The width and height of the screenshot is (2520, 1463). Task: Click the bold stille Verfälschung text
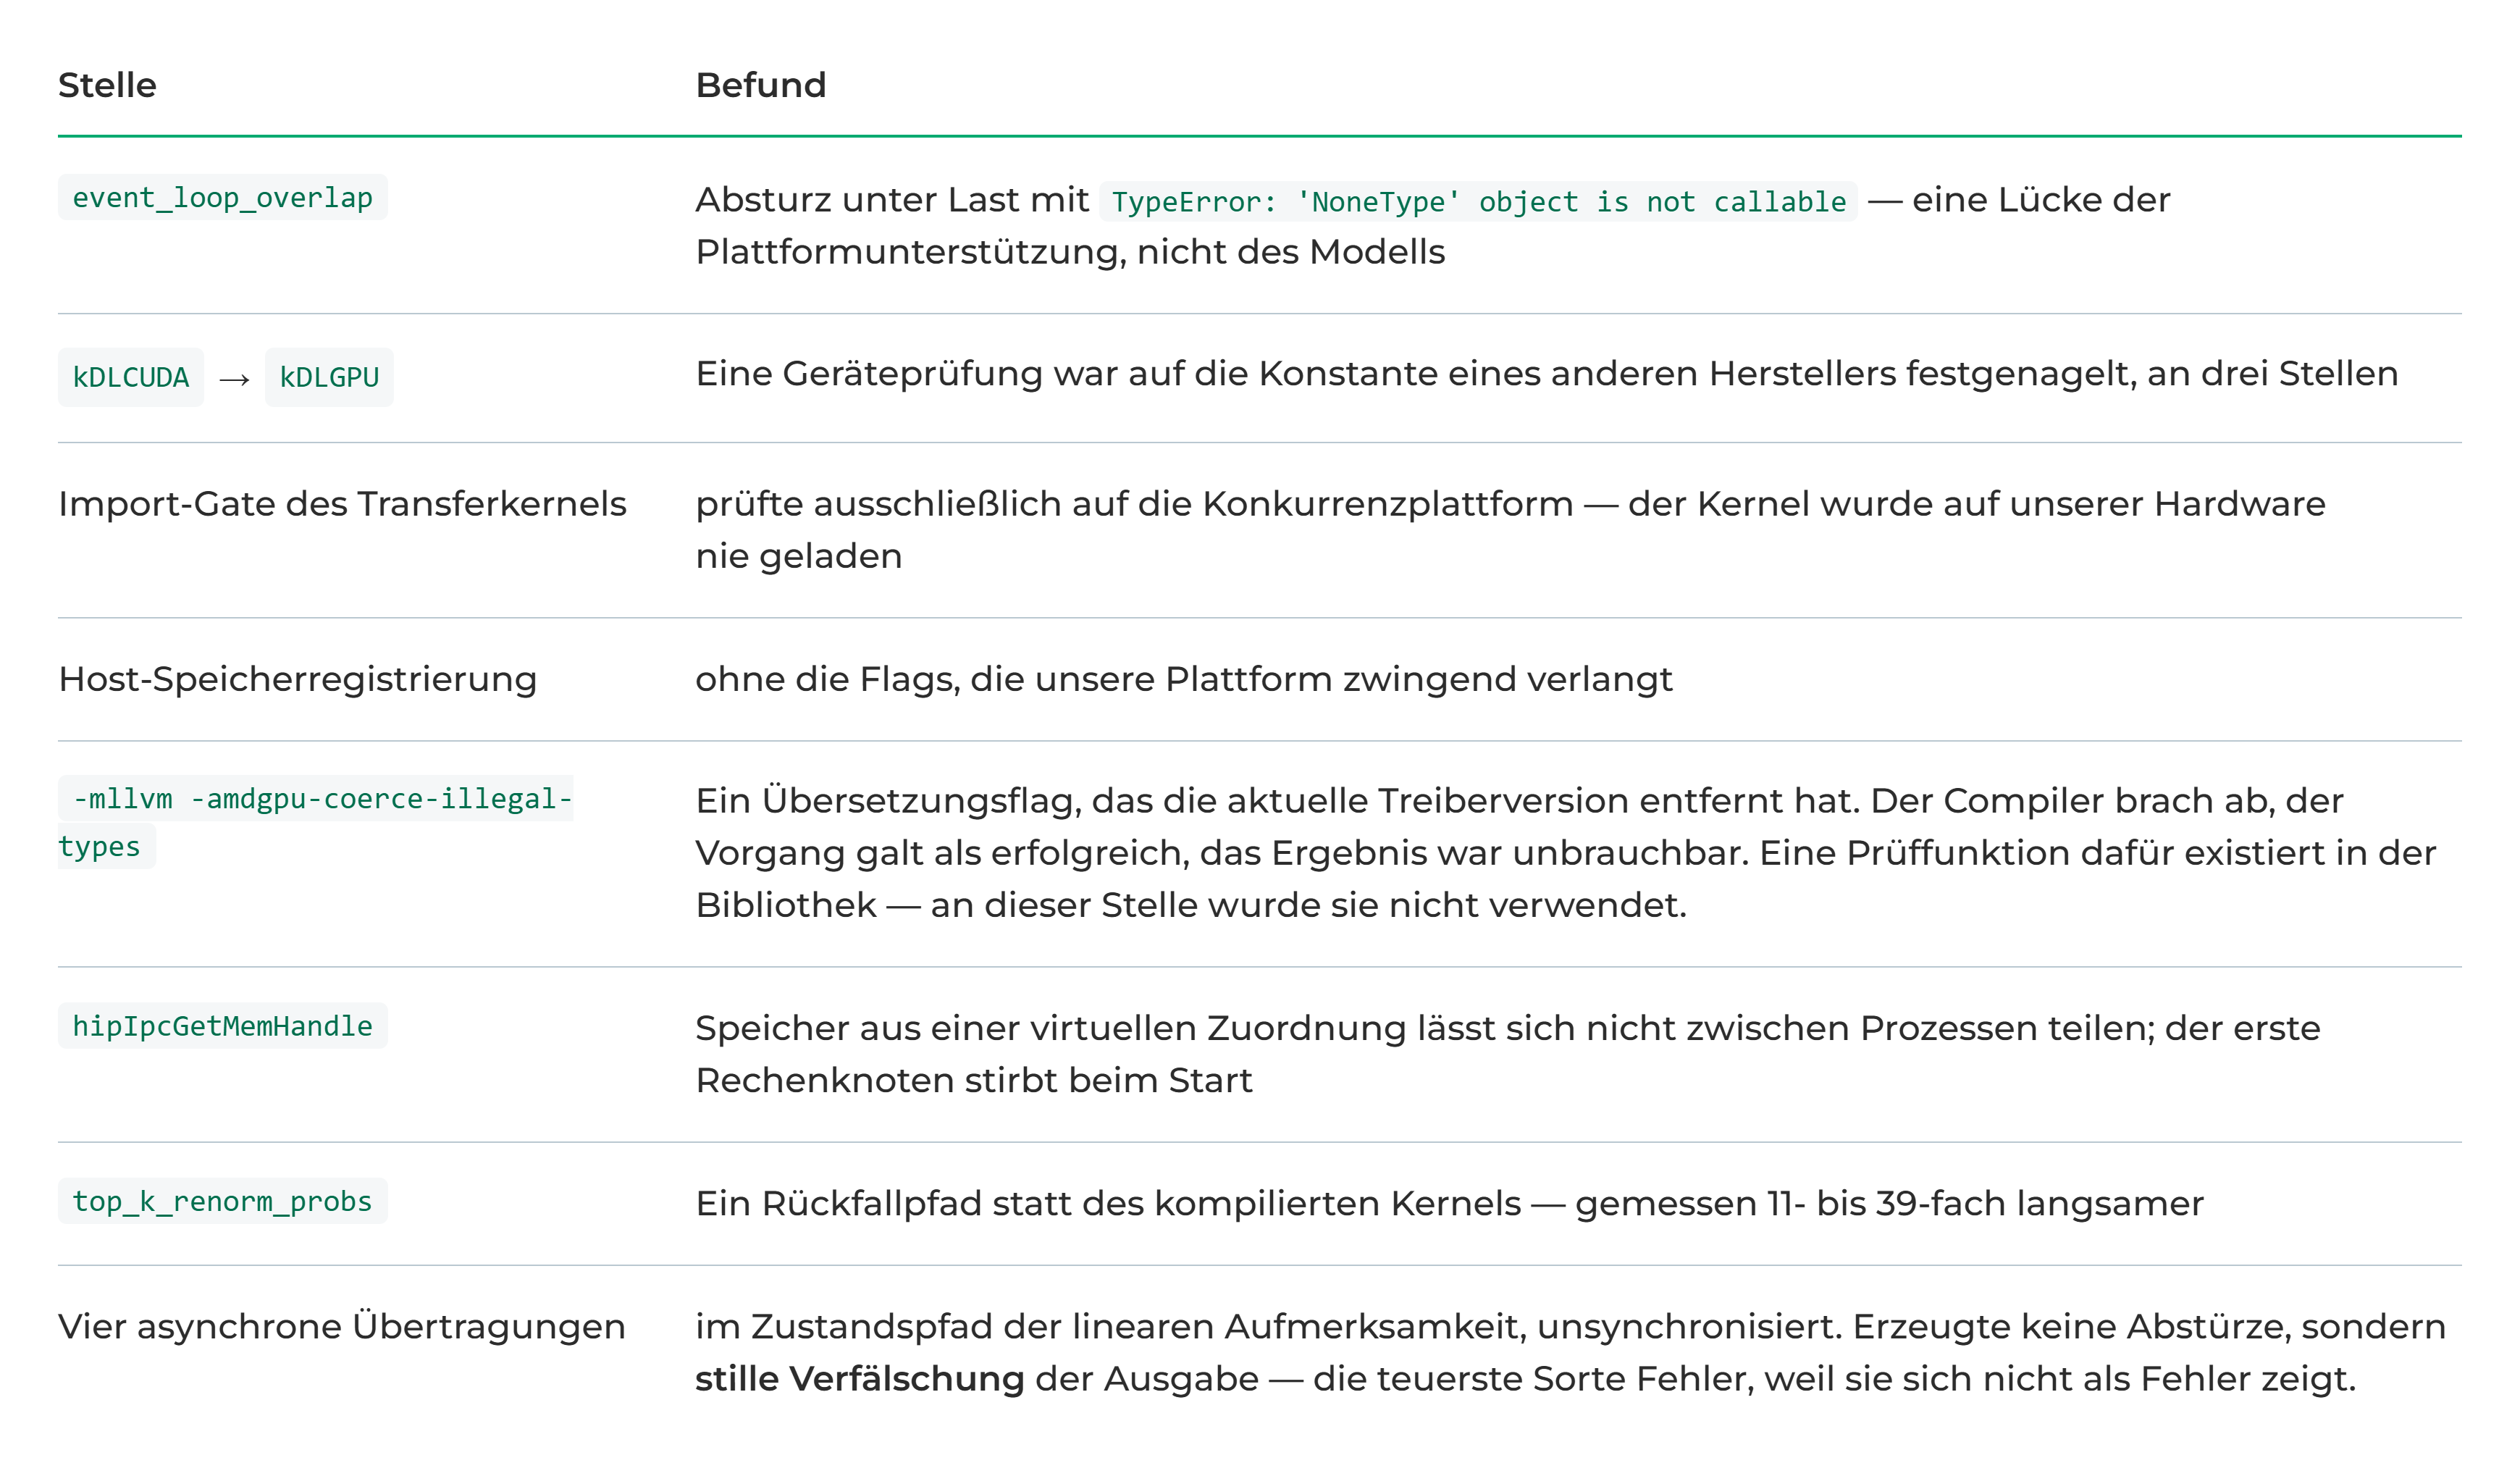tap(860, 1379)
